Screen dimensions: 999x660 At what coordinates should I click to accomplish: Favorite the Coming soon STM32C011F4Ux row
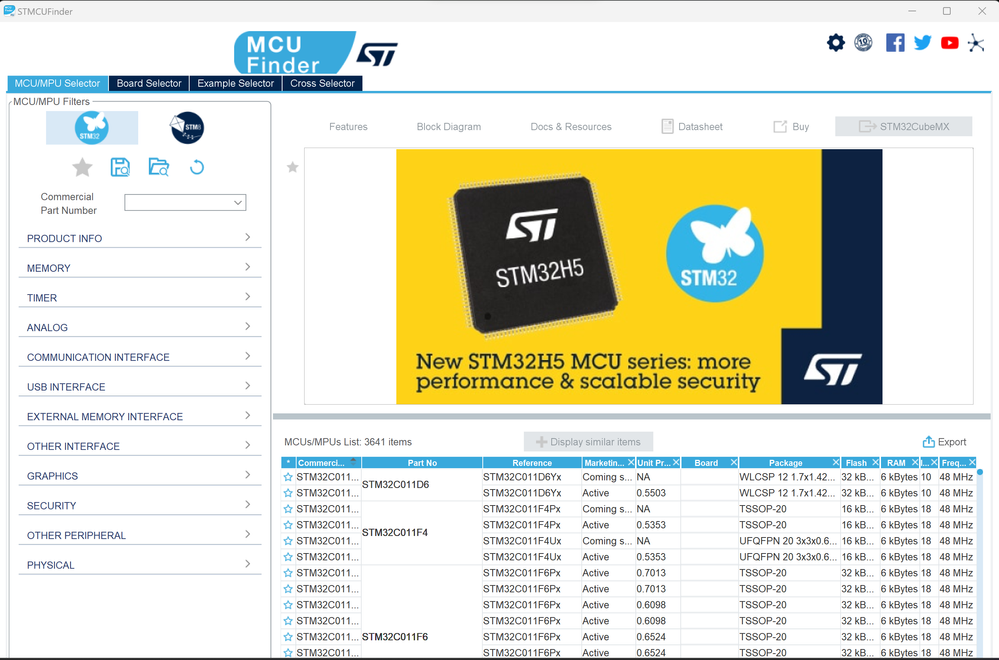[288, 541]
